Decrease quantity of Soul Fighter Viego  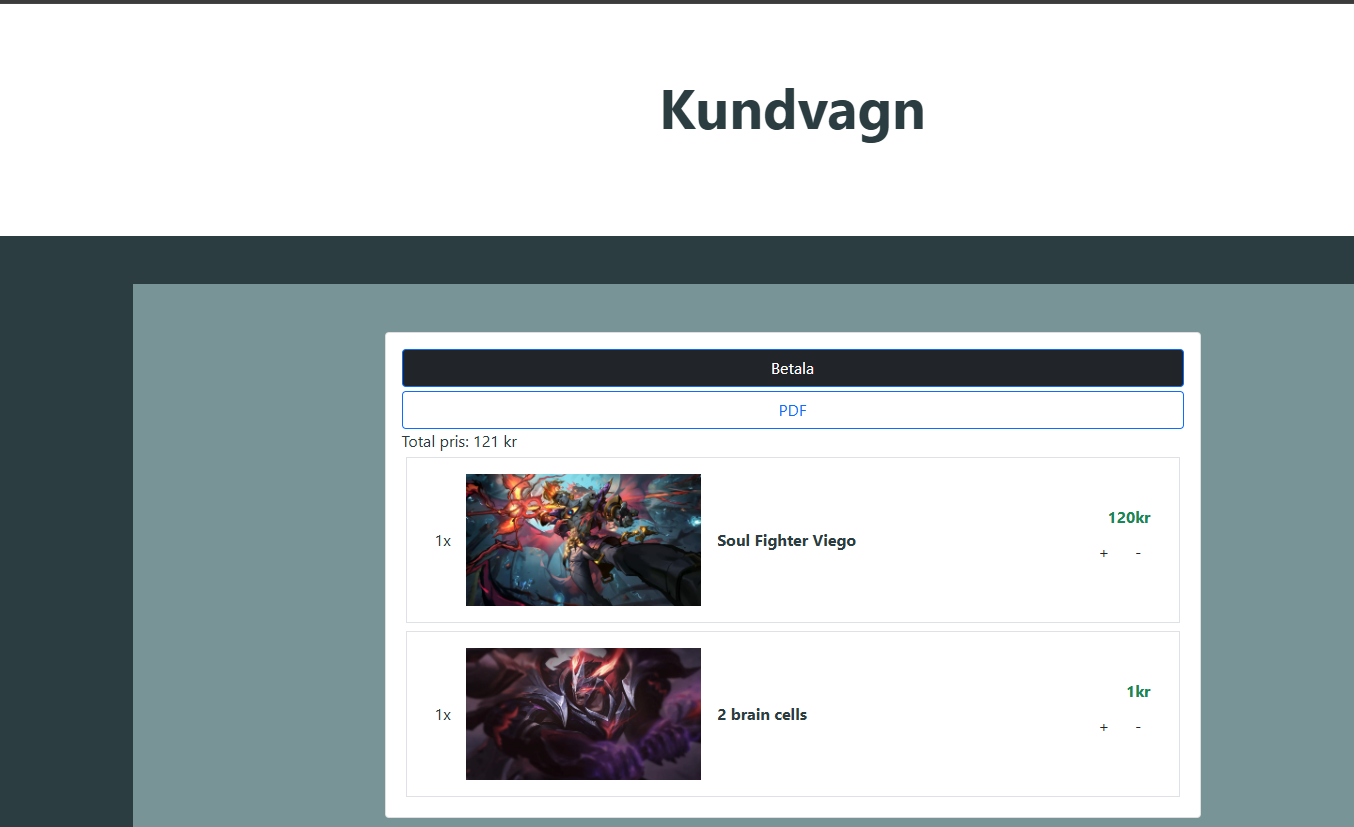coord(1138,554)
